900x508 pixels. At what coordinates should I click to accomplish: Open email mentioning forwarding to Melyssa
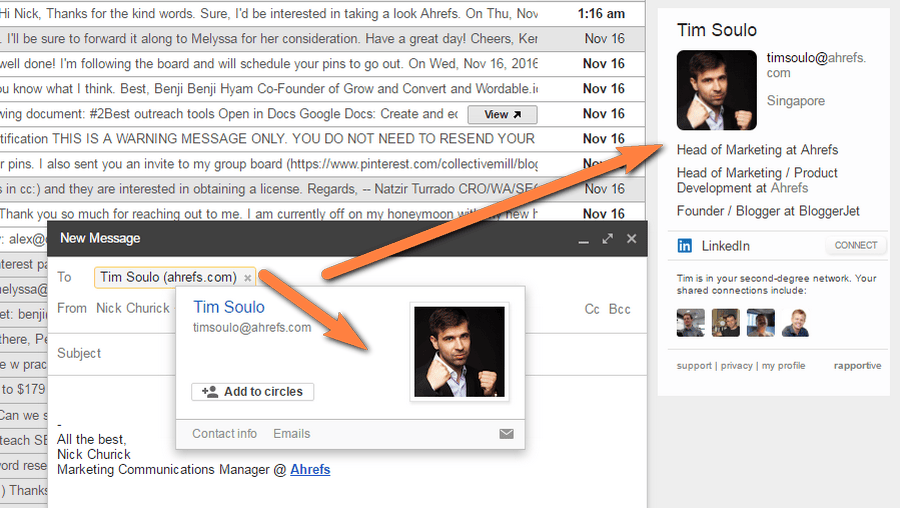321,38
